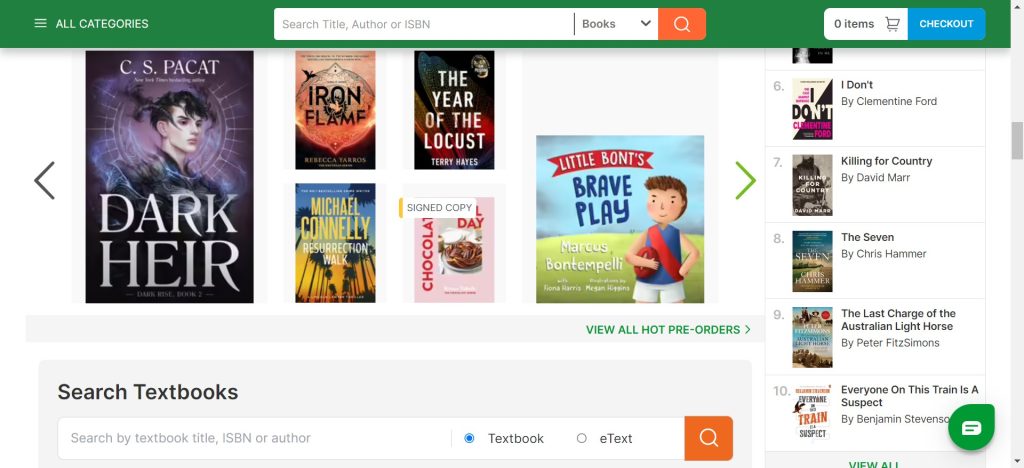The height and width of the screenshot is (468, 1024).
Task: Open the Killing for Country book cover
Action: (x=812, y=185)
